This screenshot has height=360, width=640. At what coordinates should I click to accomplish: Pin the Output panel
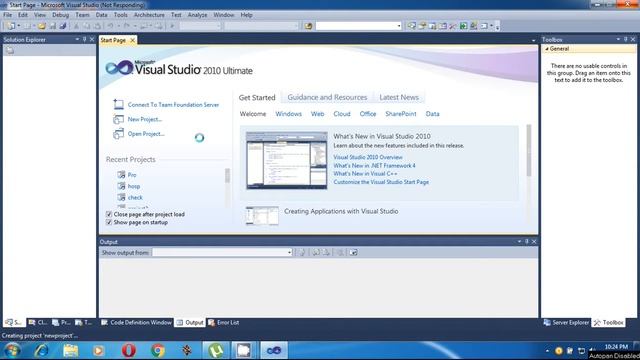527,242
